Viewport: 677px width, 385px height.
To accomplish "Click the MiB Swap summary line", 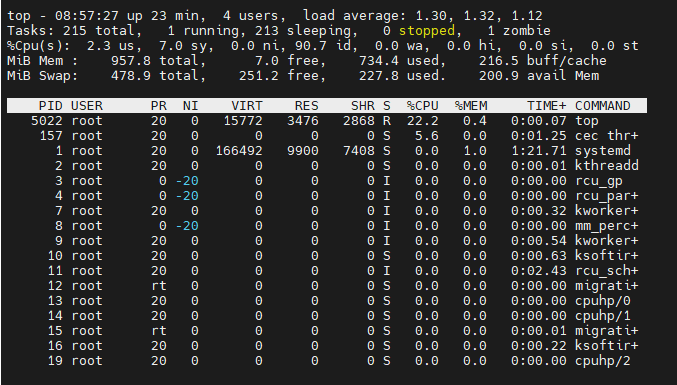I will [303, 76].
